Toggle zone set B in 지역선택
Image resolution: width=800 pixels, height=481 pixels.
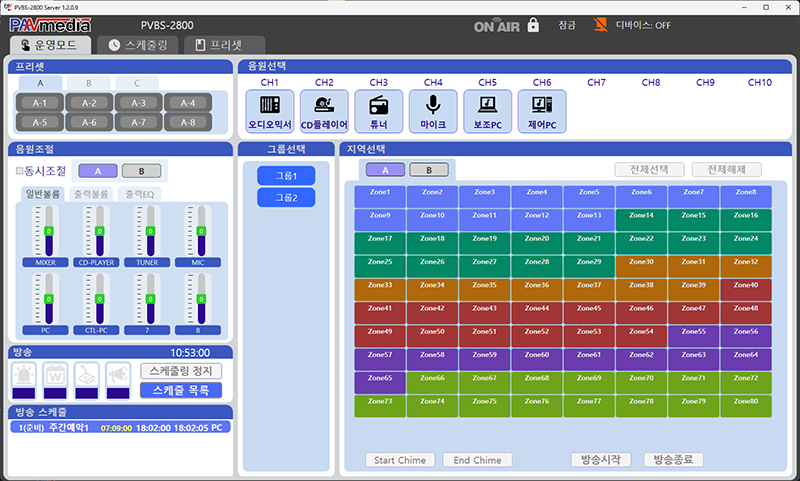click(x=429, y=170)
